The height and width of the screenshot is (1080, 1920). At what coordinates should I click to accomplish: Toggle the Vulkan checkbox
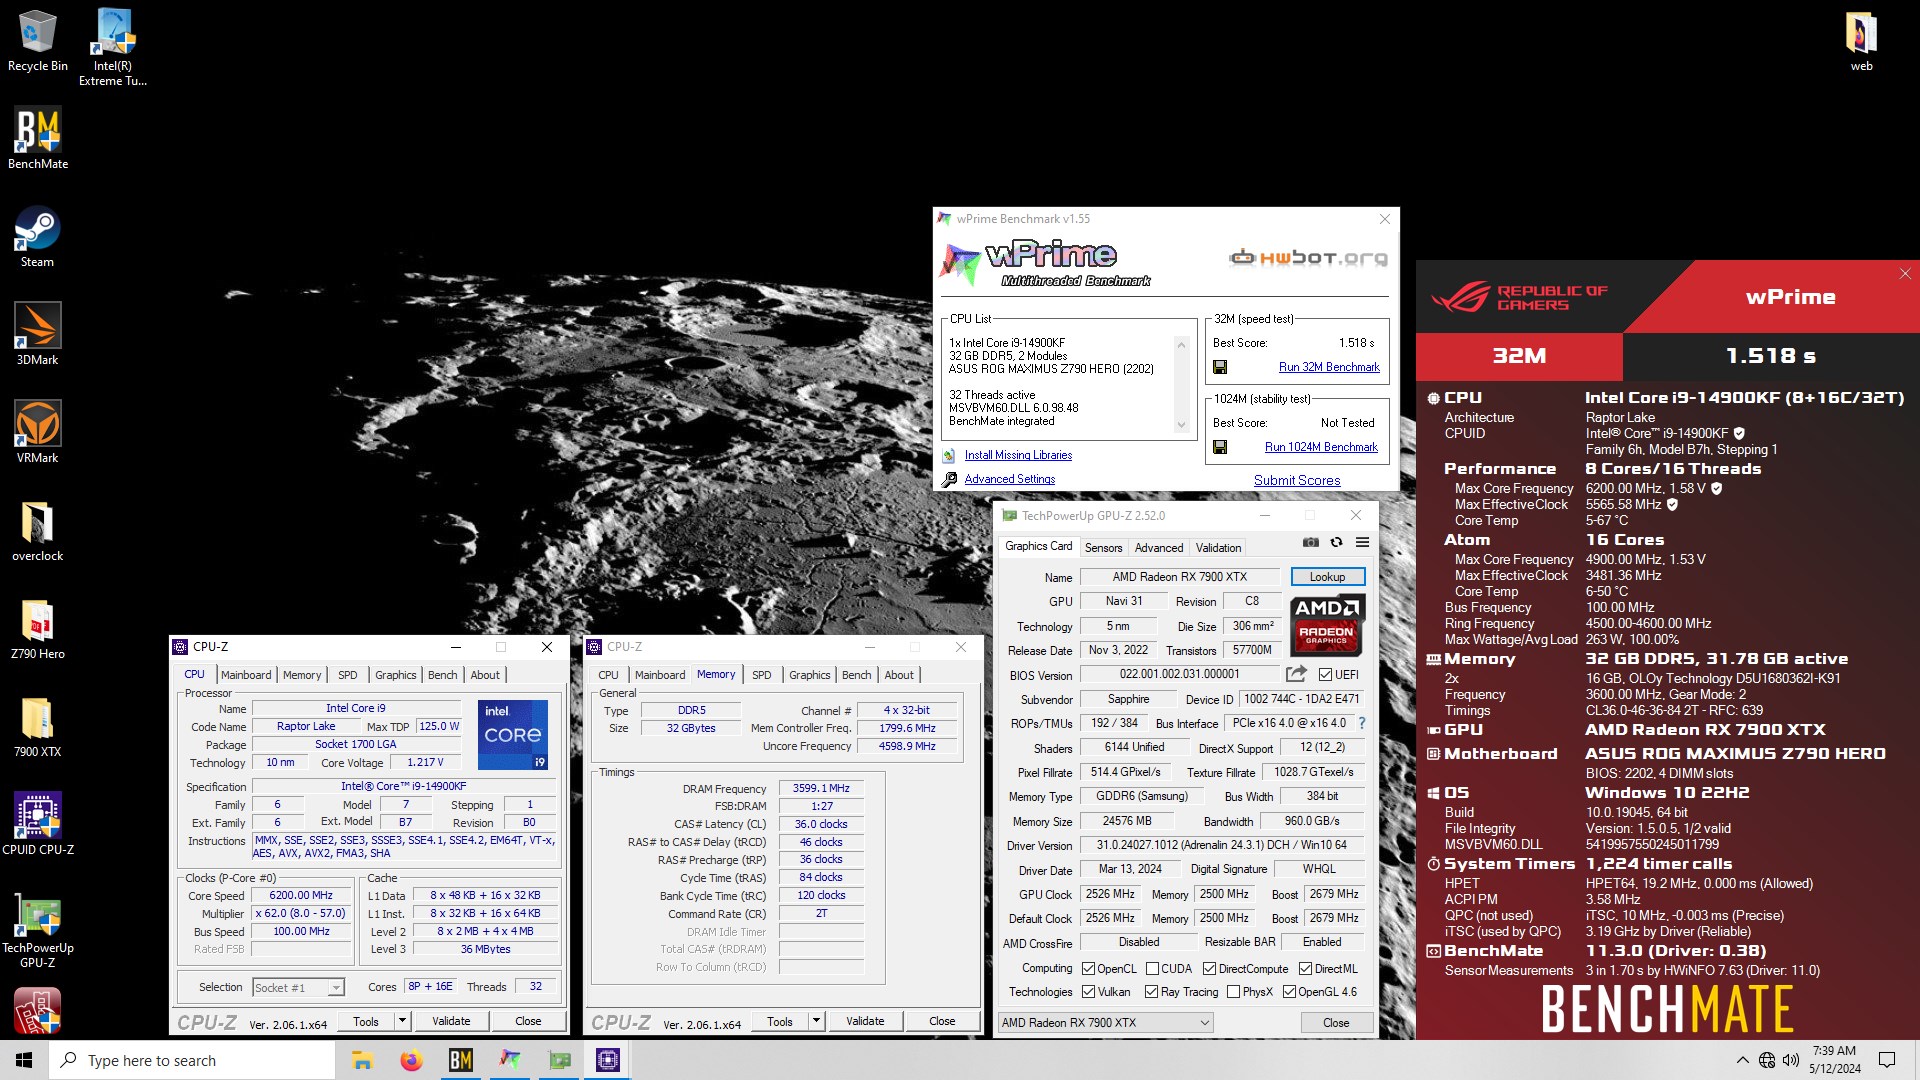click(x=1088, y=992)
